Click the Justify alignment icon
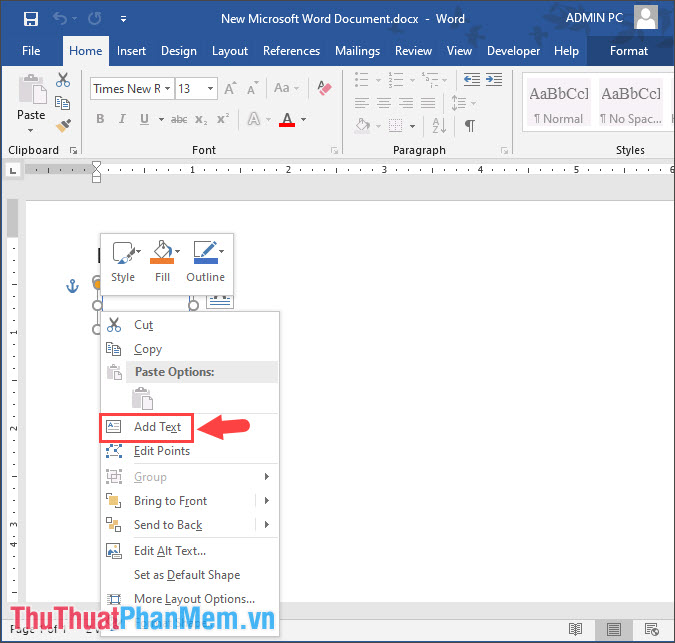 (x=428, y=103)
